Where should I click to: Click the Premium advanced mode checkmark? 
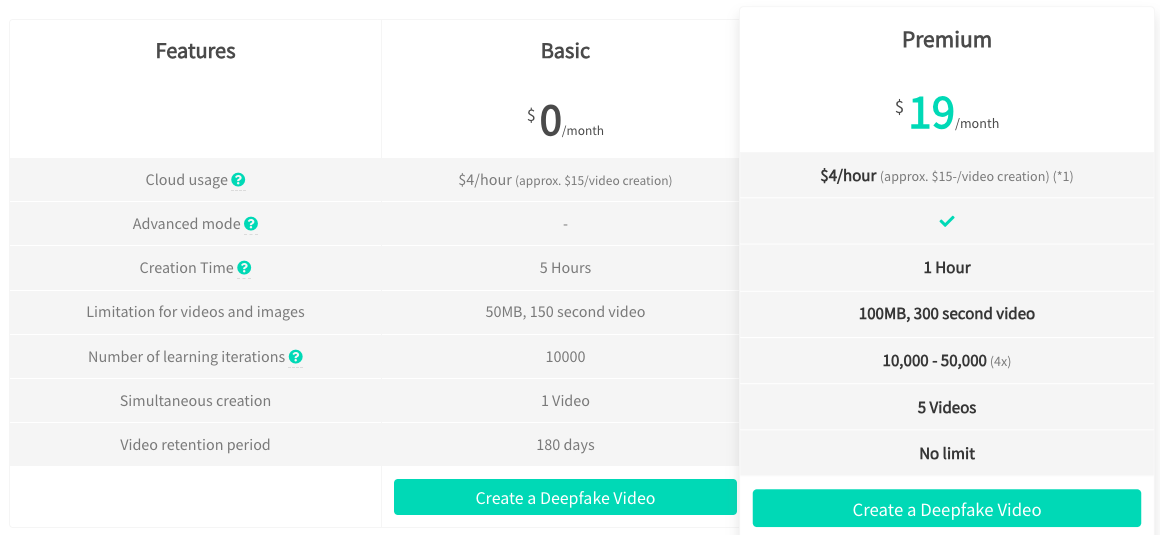[x=946, y=221]
